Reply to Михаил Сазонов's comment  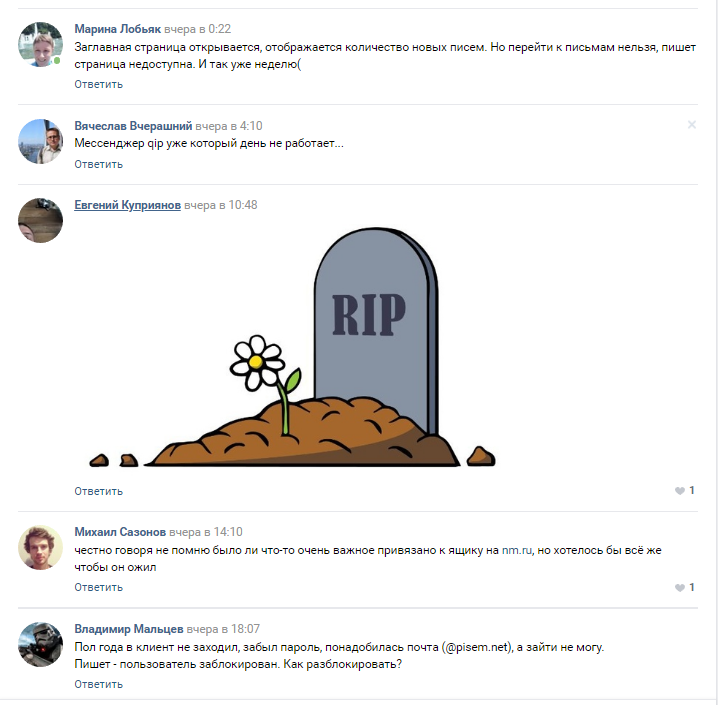click(x=98, y=588)
